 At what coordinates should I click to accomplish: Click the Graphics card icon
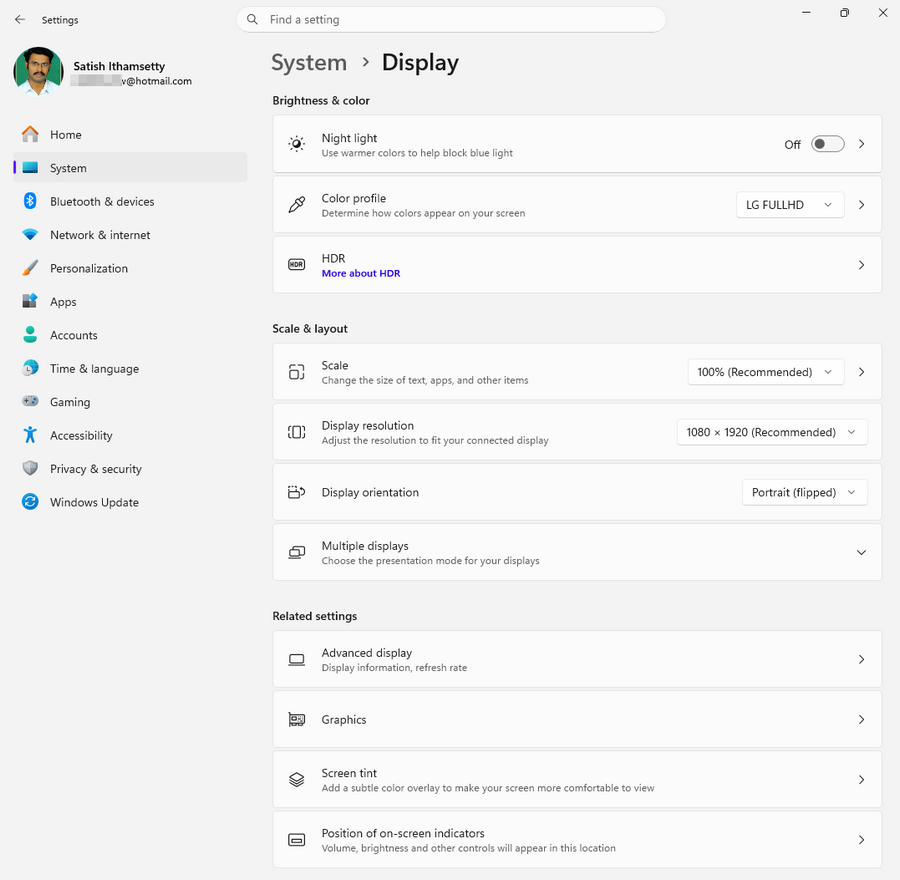(297, 719)
